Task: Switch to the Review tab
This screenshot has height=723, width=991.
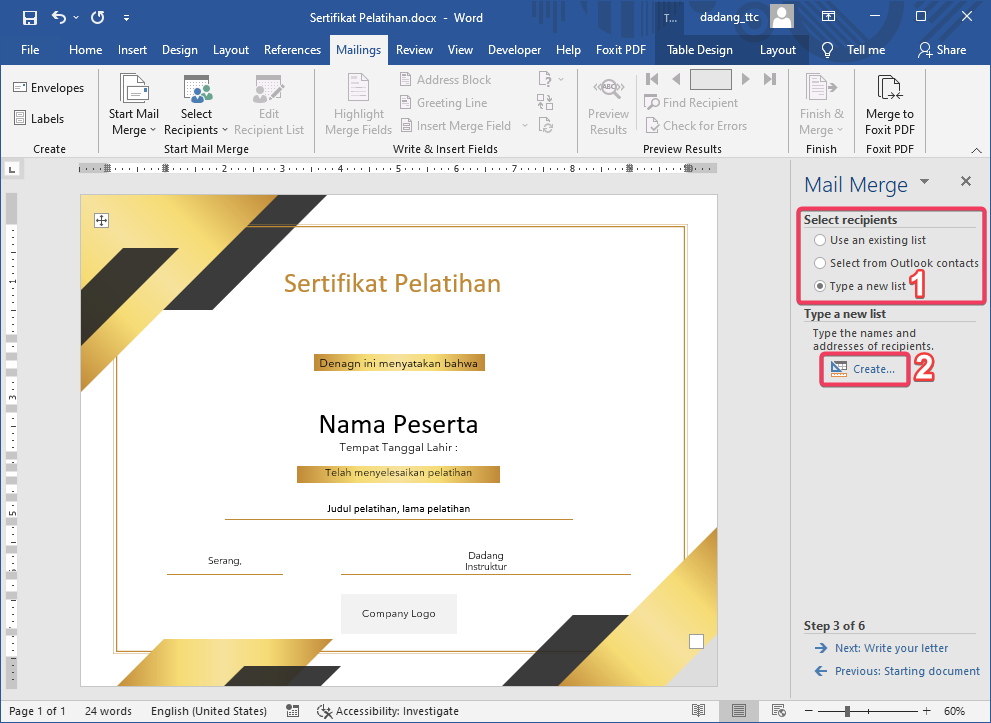Action: click(x=414, y=49)
